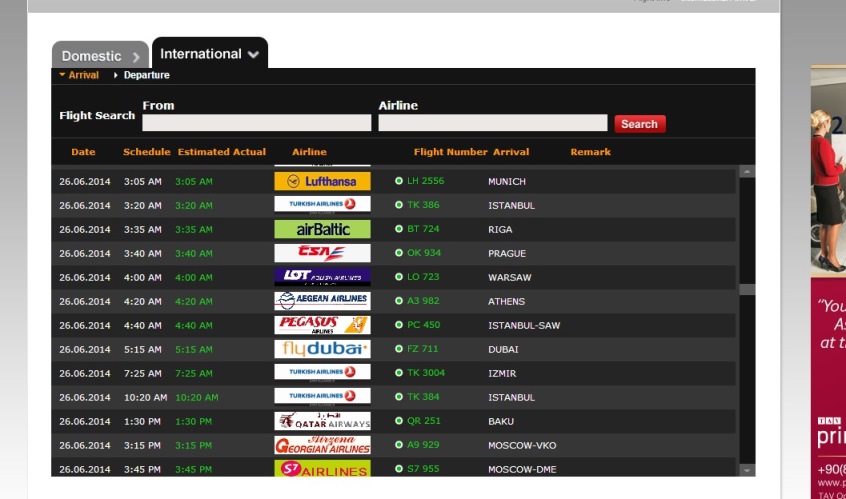Click the MOSCOW-VKO arrival cell
This screenshot has width=846, height=499.
(x=522, y=446)
